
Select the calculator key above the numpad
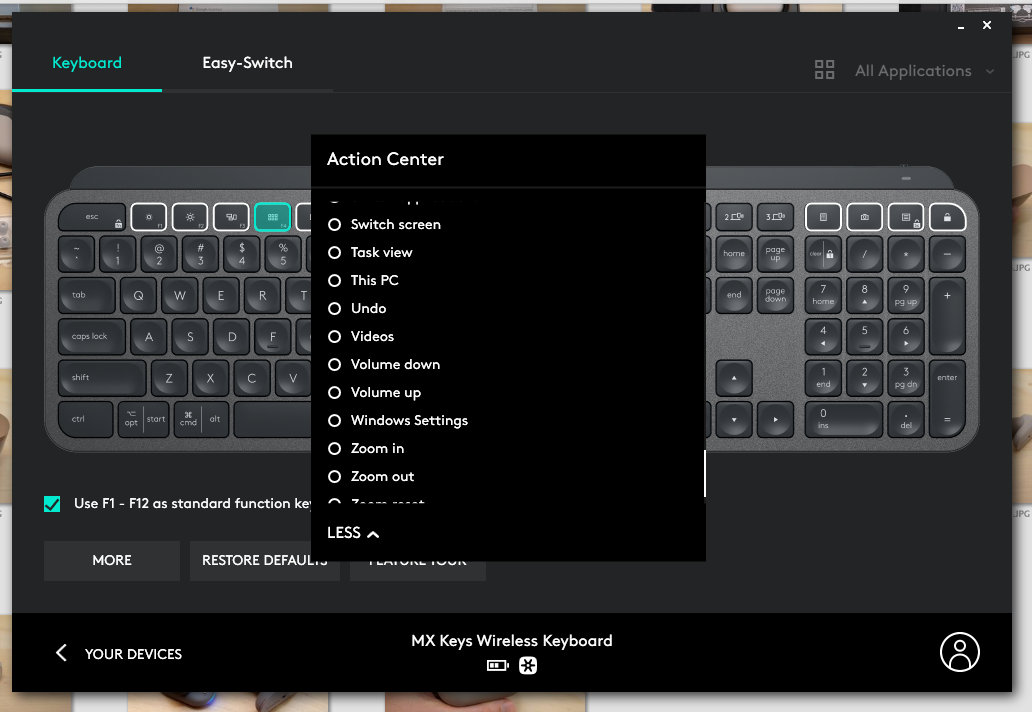pyautogui.click(x=823, y=216)
